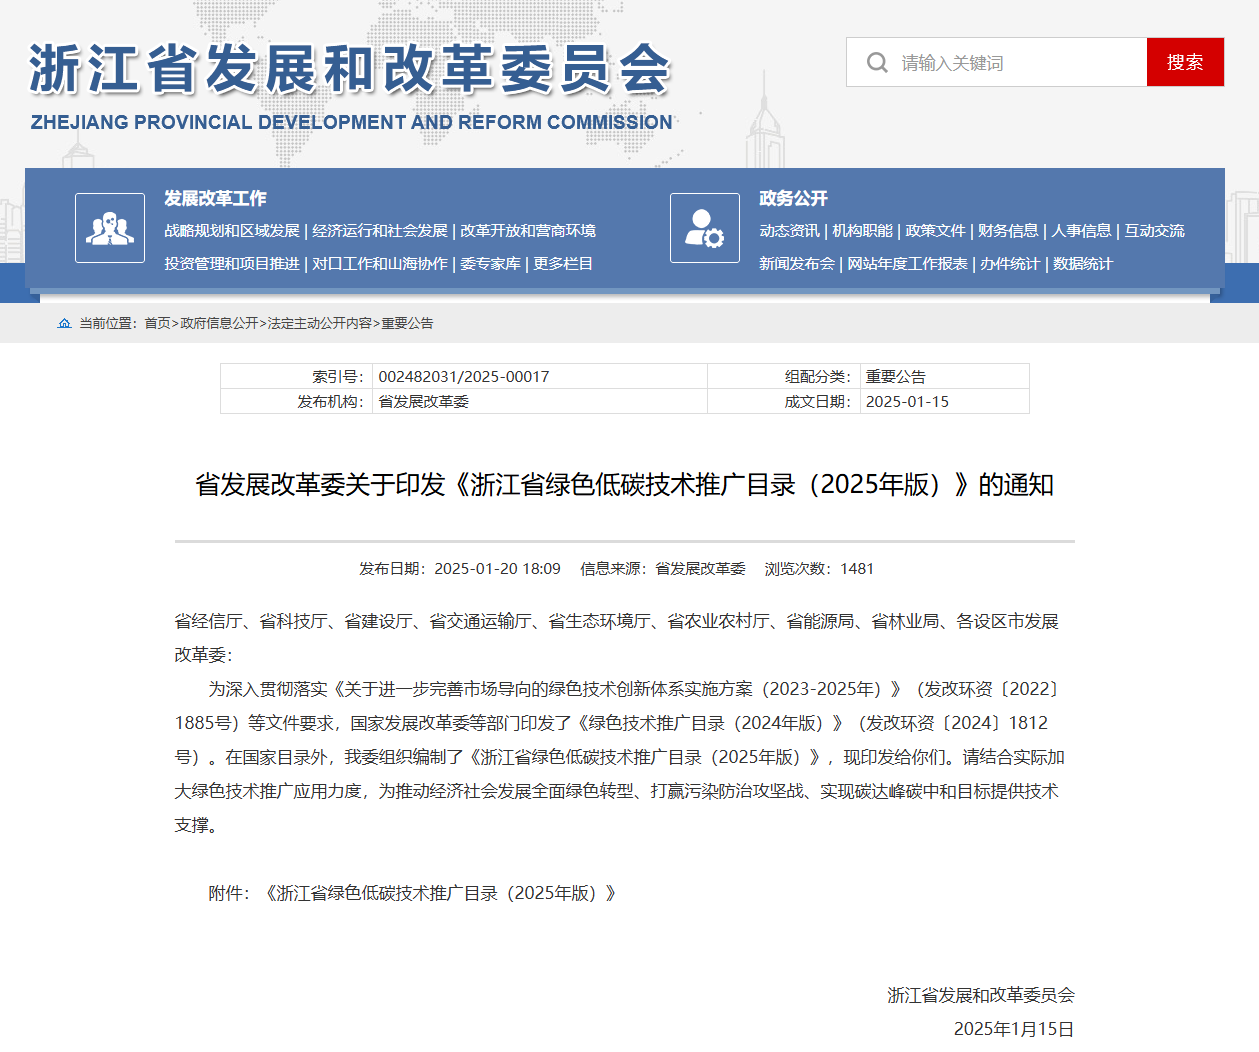The image size is (1259, 1052).
Task: Click the English subtitle of the commission
Action: [352, 122]
